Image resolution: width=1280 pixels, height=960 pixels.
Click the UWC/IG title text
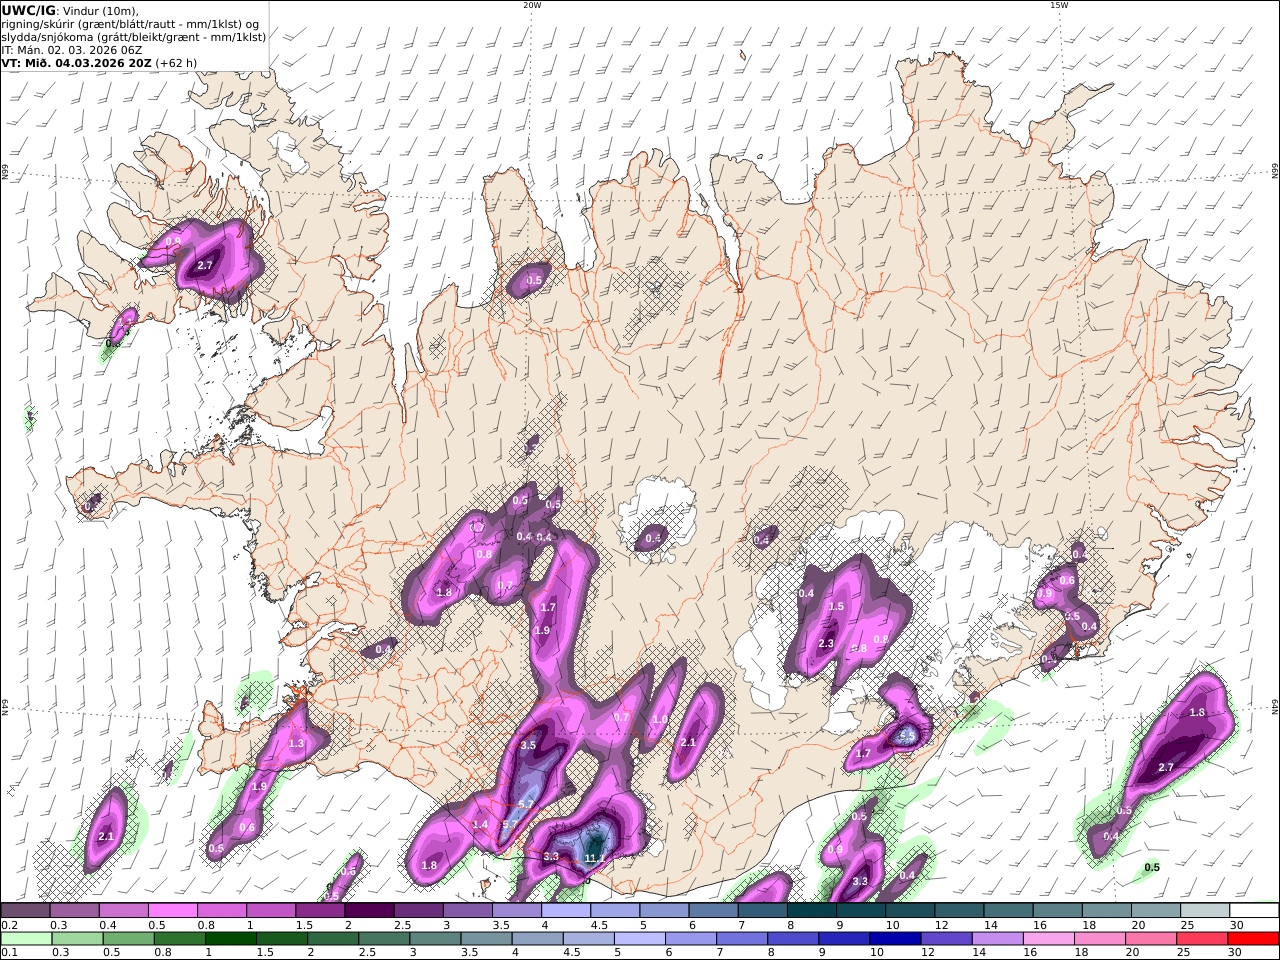[x=29, y=10]
